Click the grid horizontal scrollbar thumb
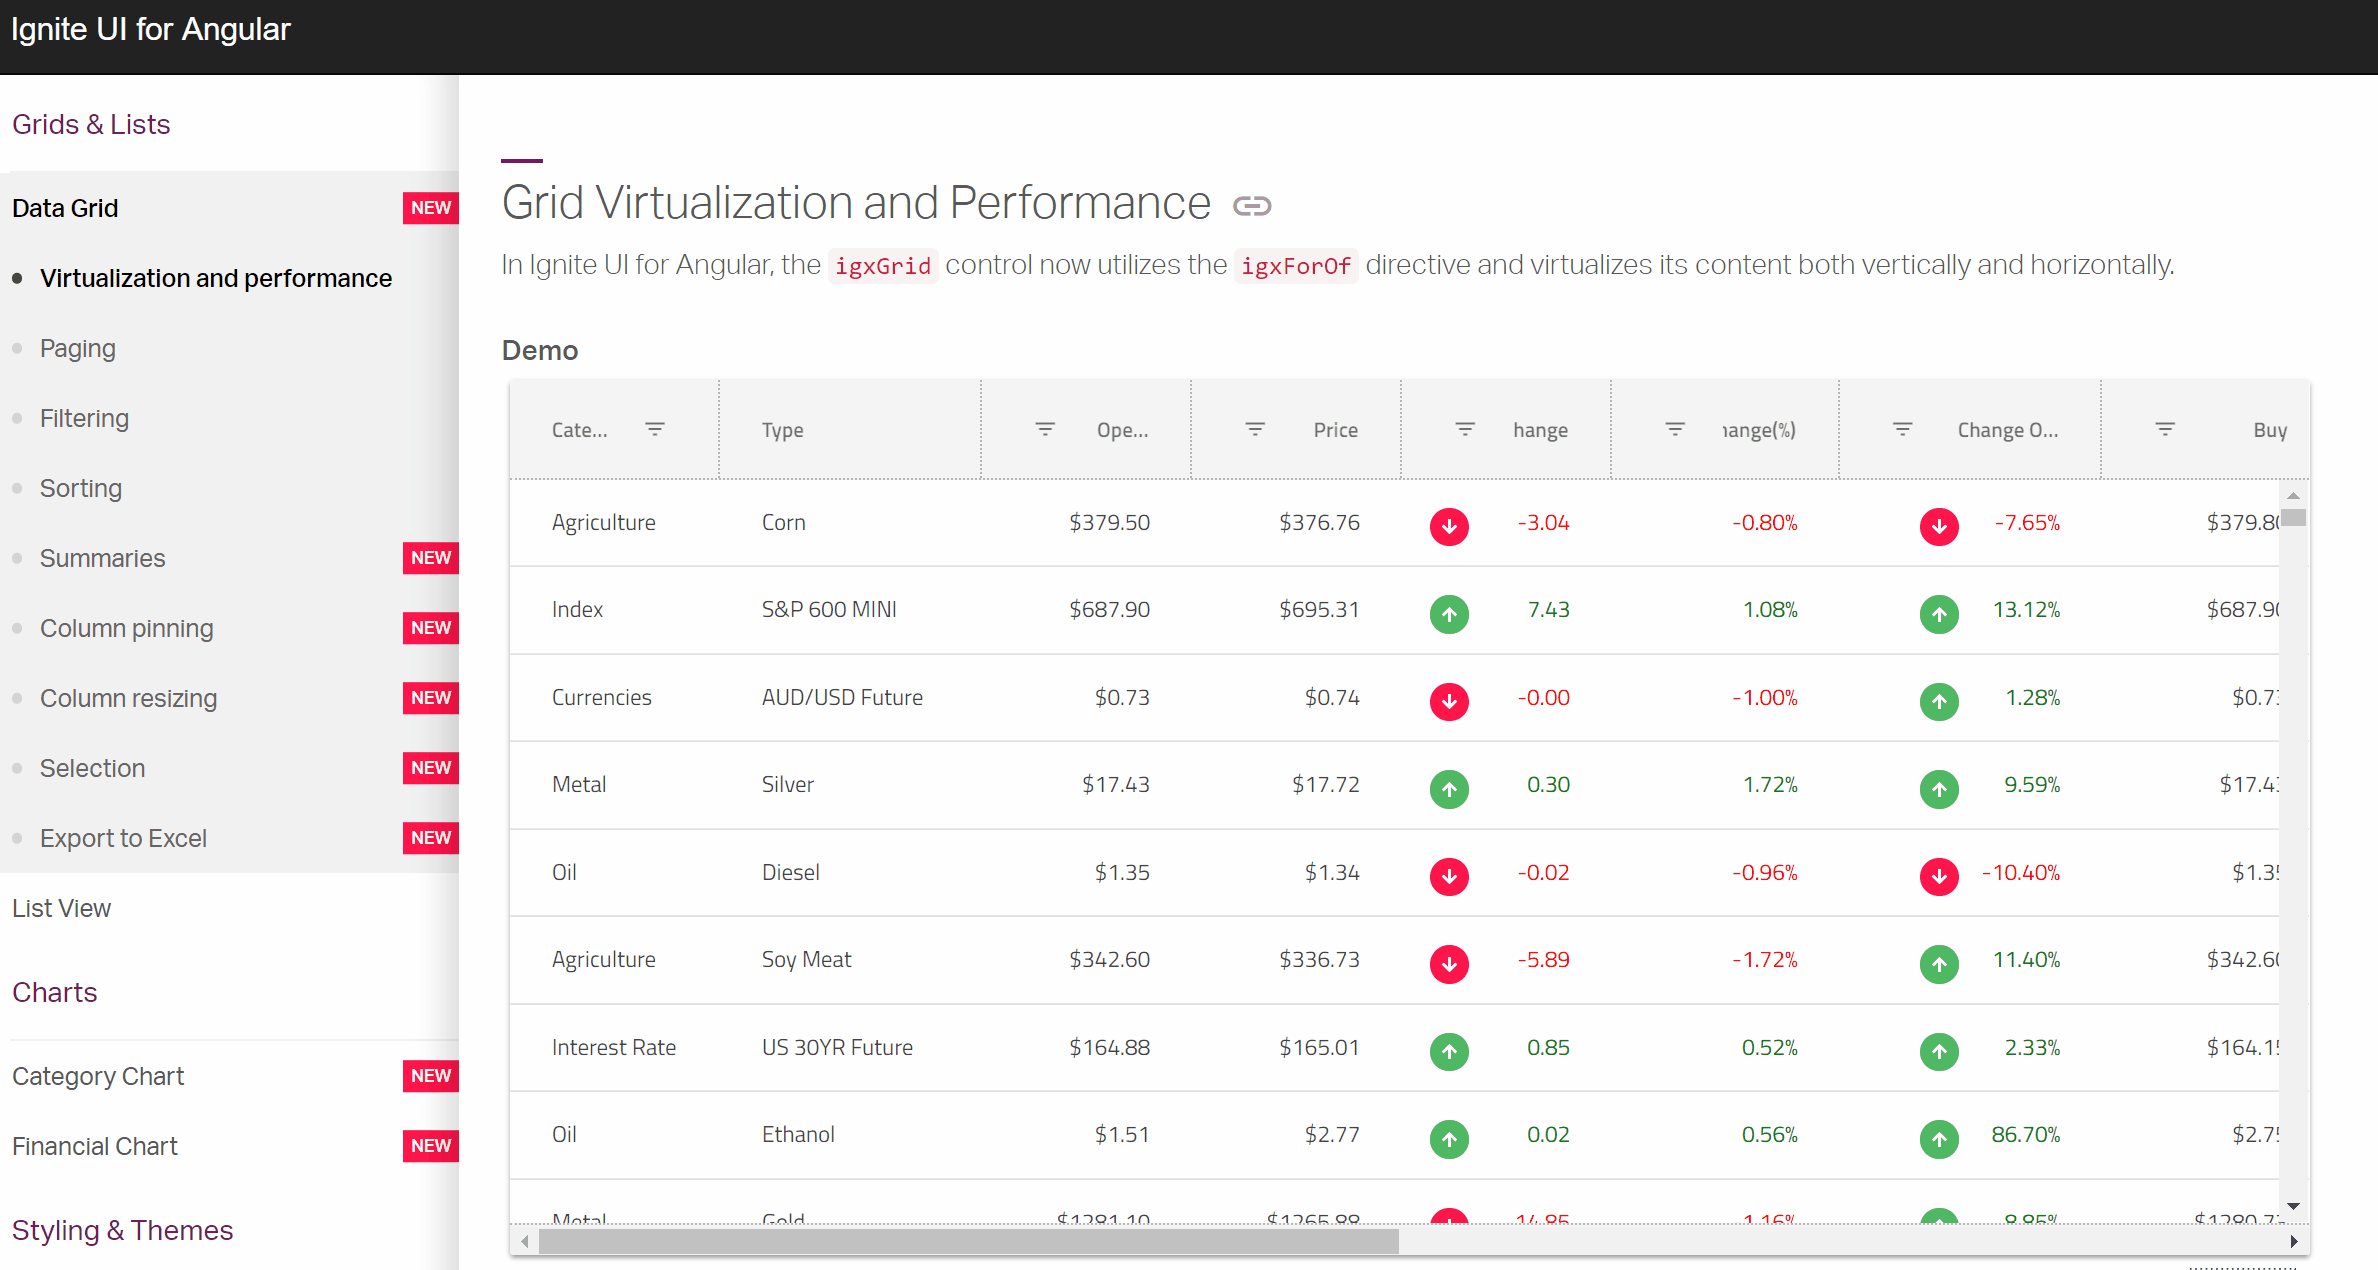Image resolution: width=2378 pixels, height=1270 pixels. [968, 1242]
